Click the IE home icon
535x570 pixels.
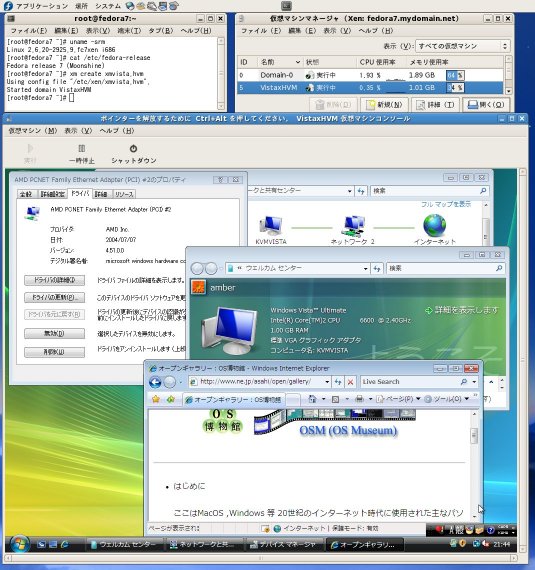pyautogui.click(x=312, y=399)
